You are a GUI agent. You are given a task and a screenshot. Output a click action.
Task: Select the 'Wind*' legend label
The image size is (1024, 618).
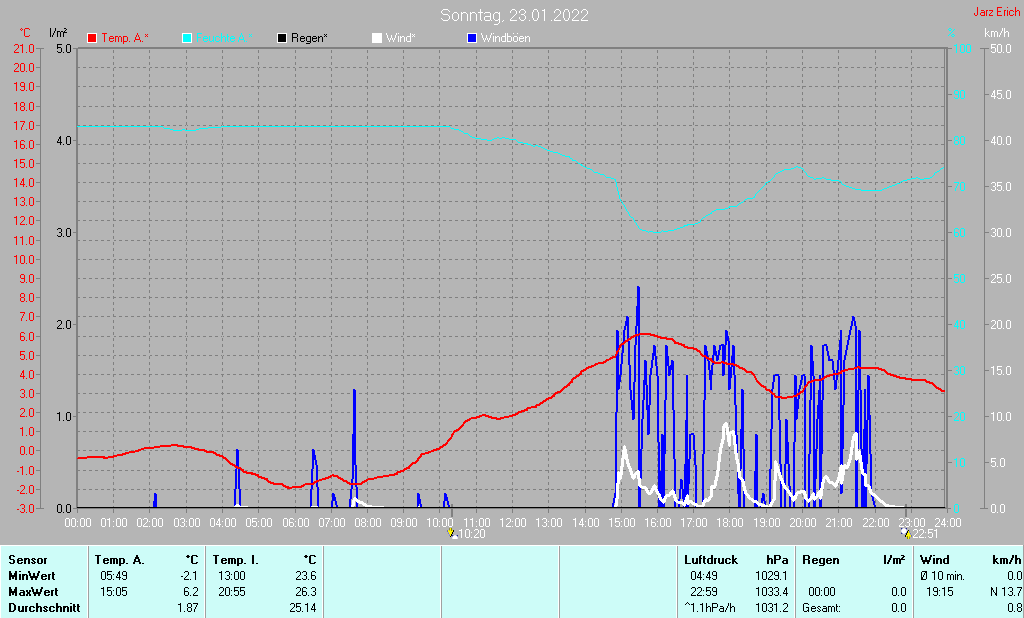(x=400, y=38)
